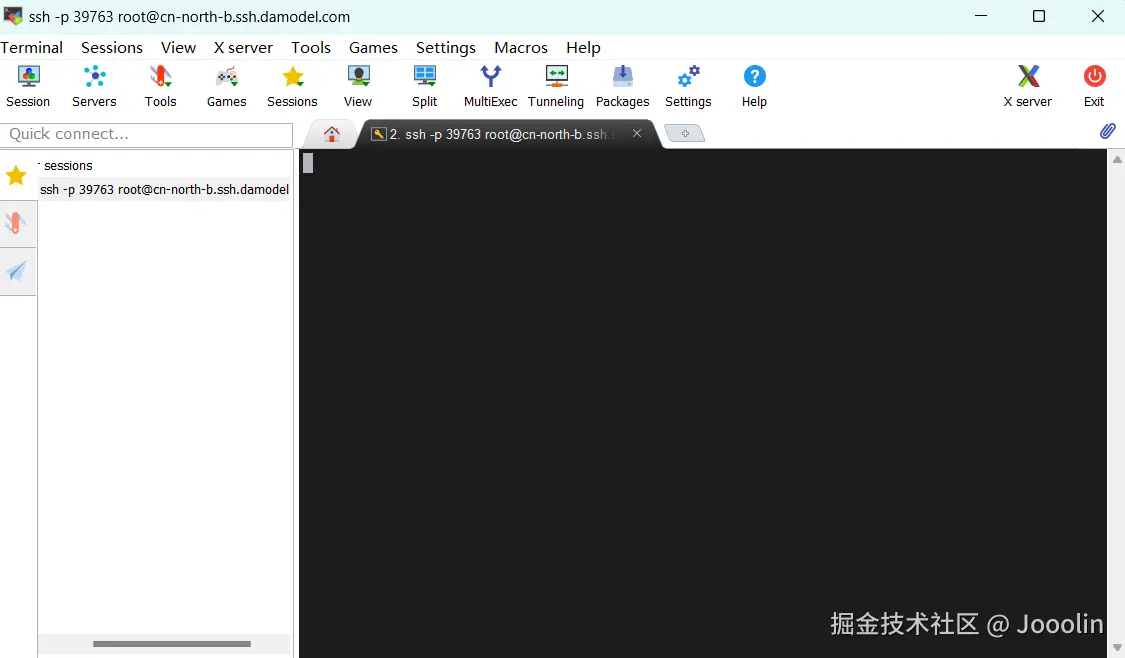
Task: Open Help from the toolbar
Action: (754, 85)
